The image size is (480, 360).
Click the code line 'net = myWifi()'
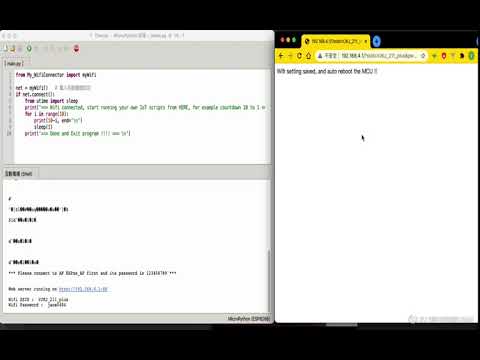(32, 88)
